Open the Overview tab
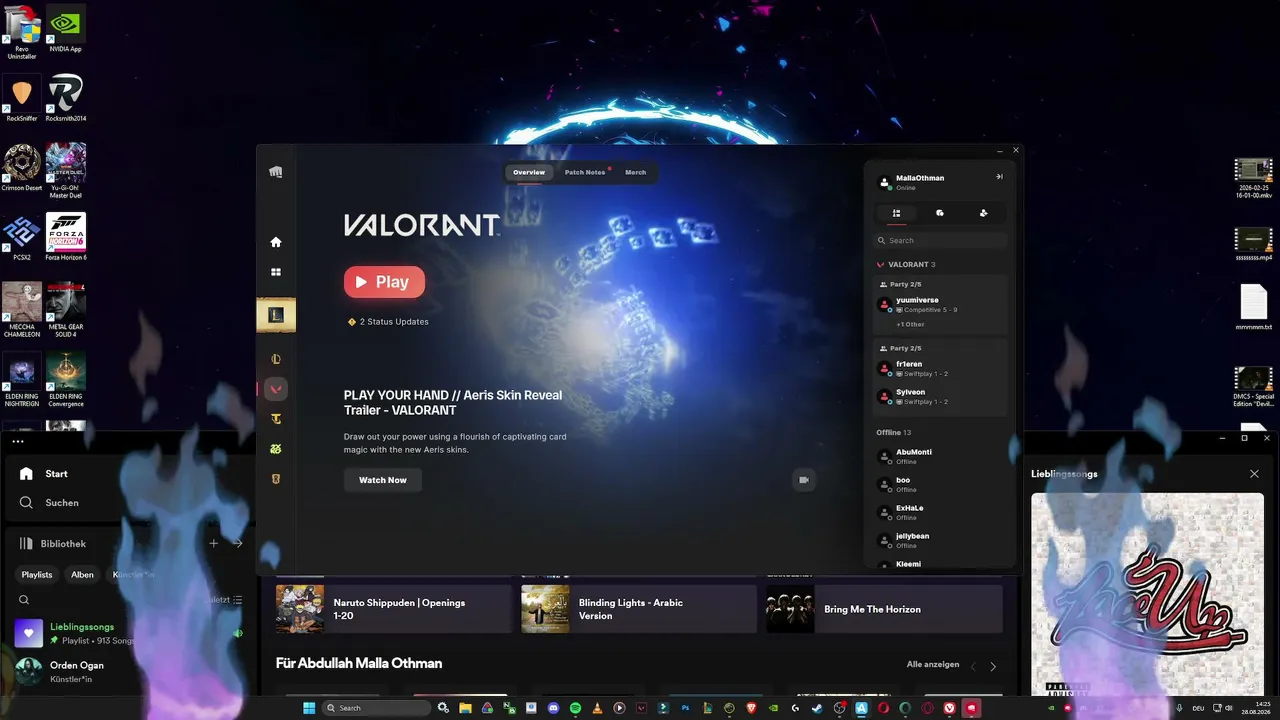This screenshot has width=1280, height=720. pyautogui.click(x=529, y=173)
